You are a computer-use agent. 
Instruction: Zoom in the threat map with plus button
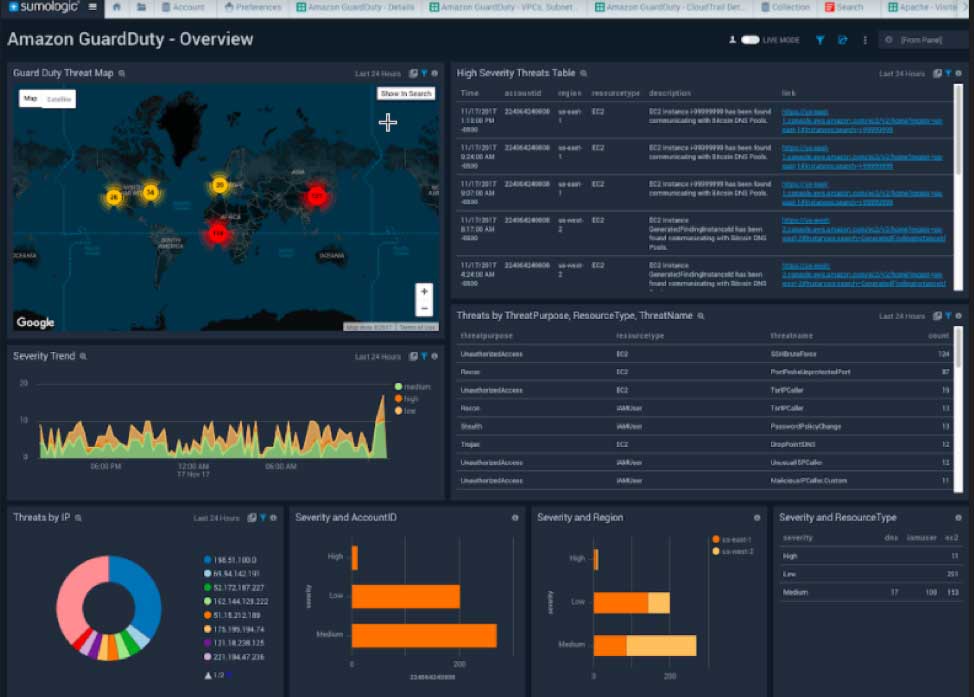tap(424, 291)
